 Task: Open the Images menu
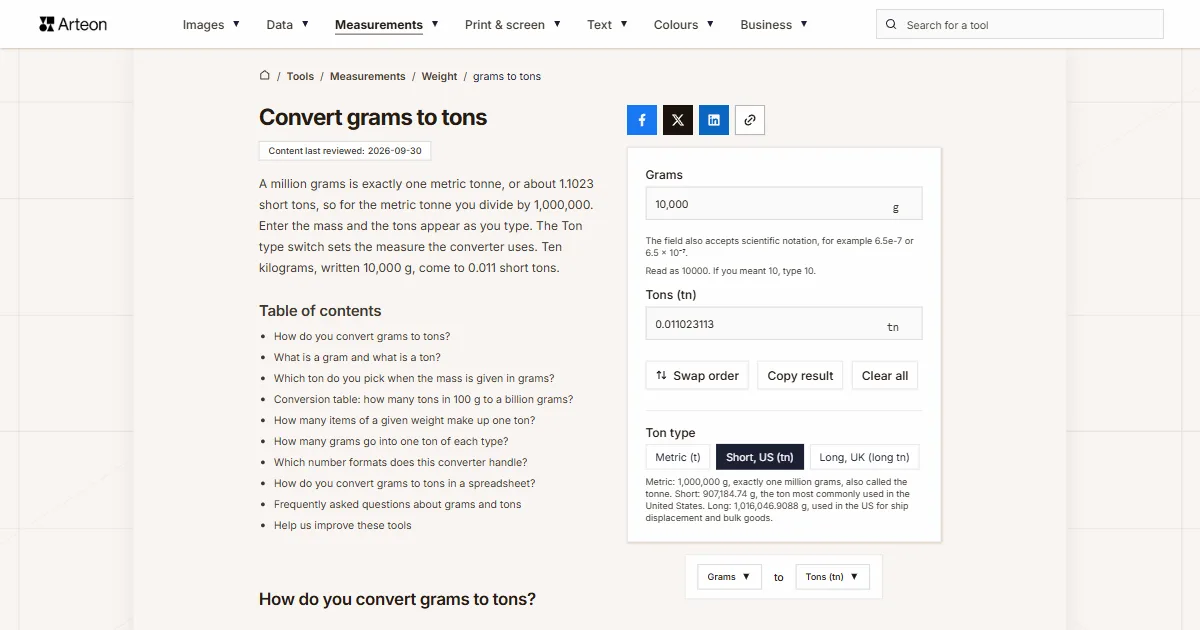click(211, 25)
